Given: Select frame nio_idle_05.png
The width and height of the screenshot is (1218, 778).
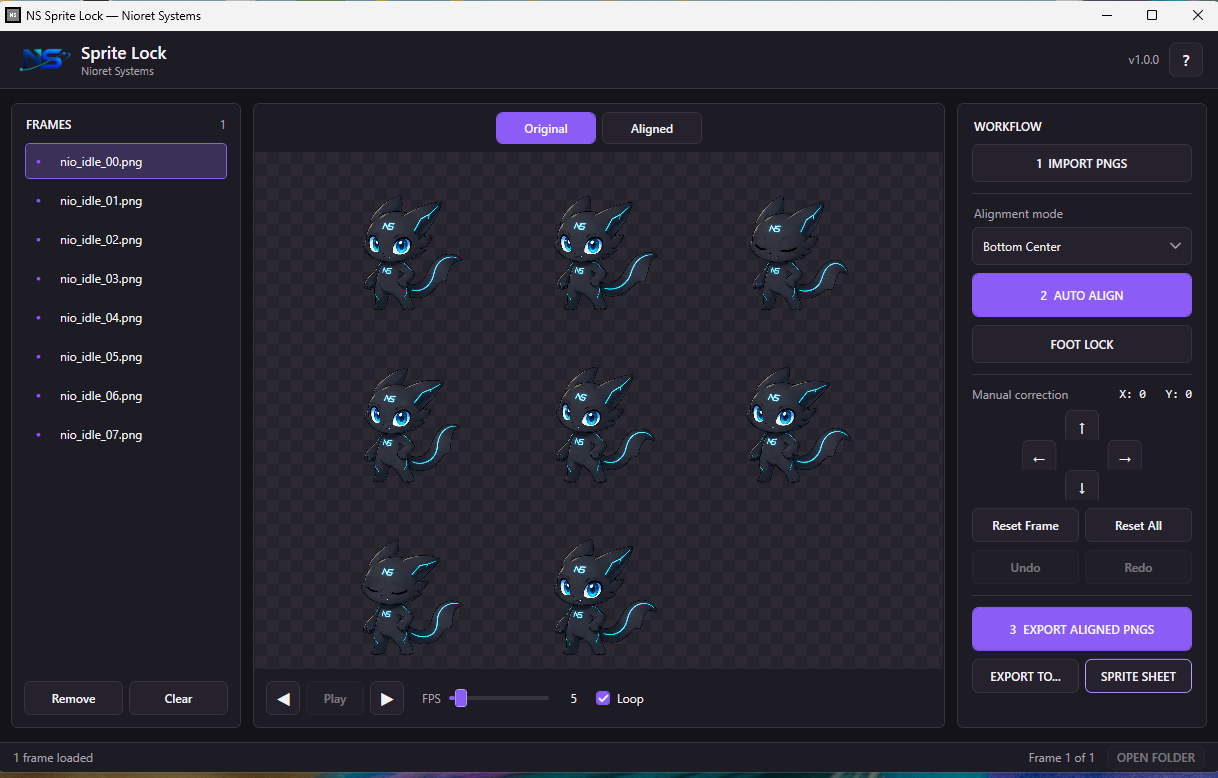Looking at the screenshot, I should (x=126, y=357).
